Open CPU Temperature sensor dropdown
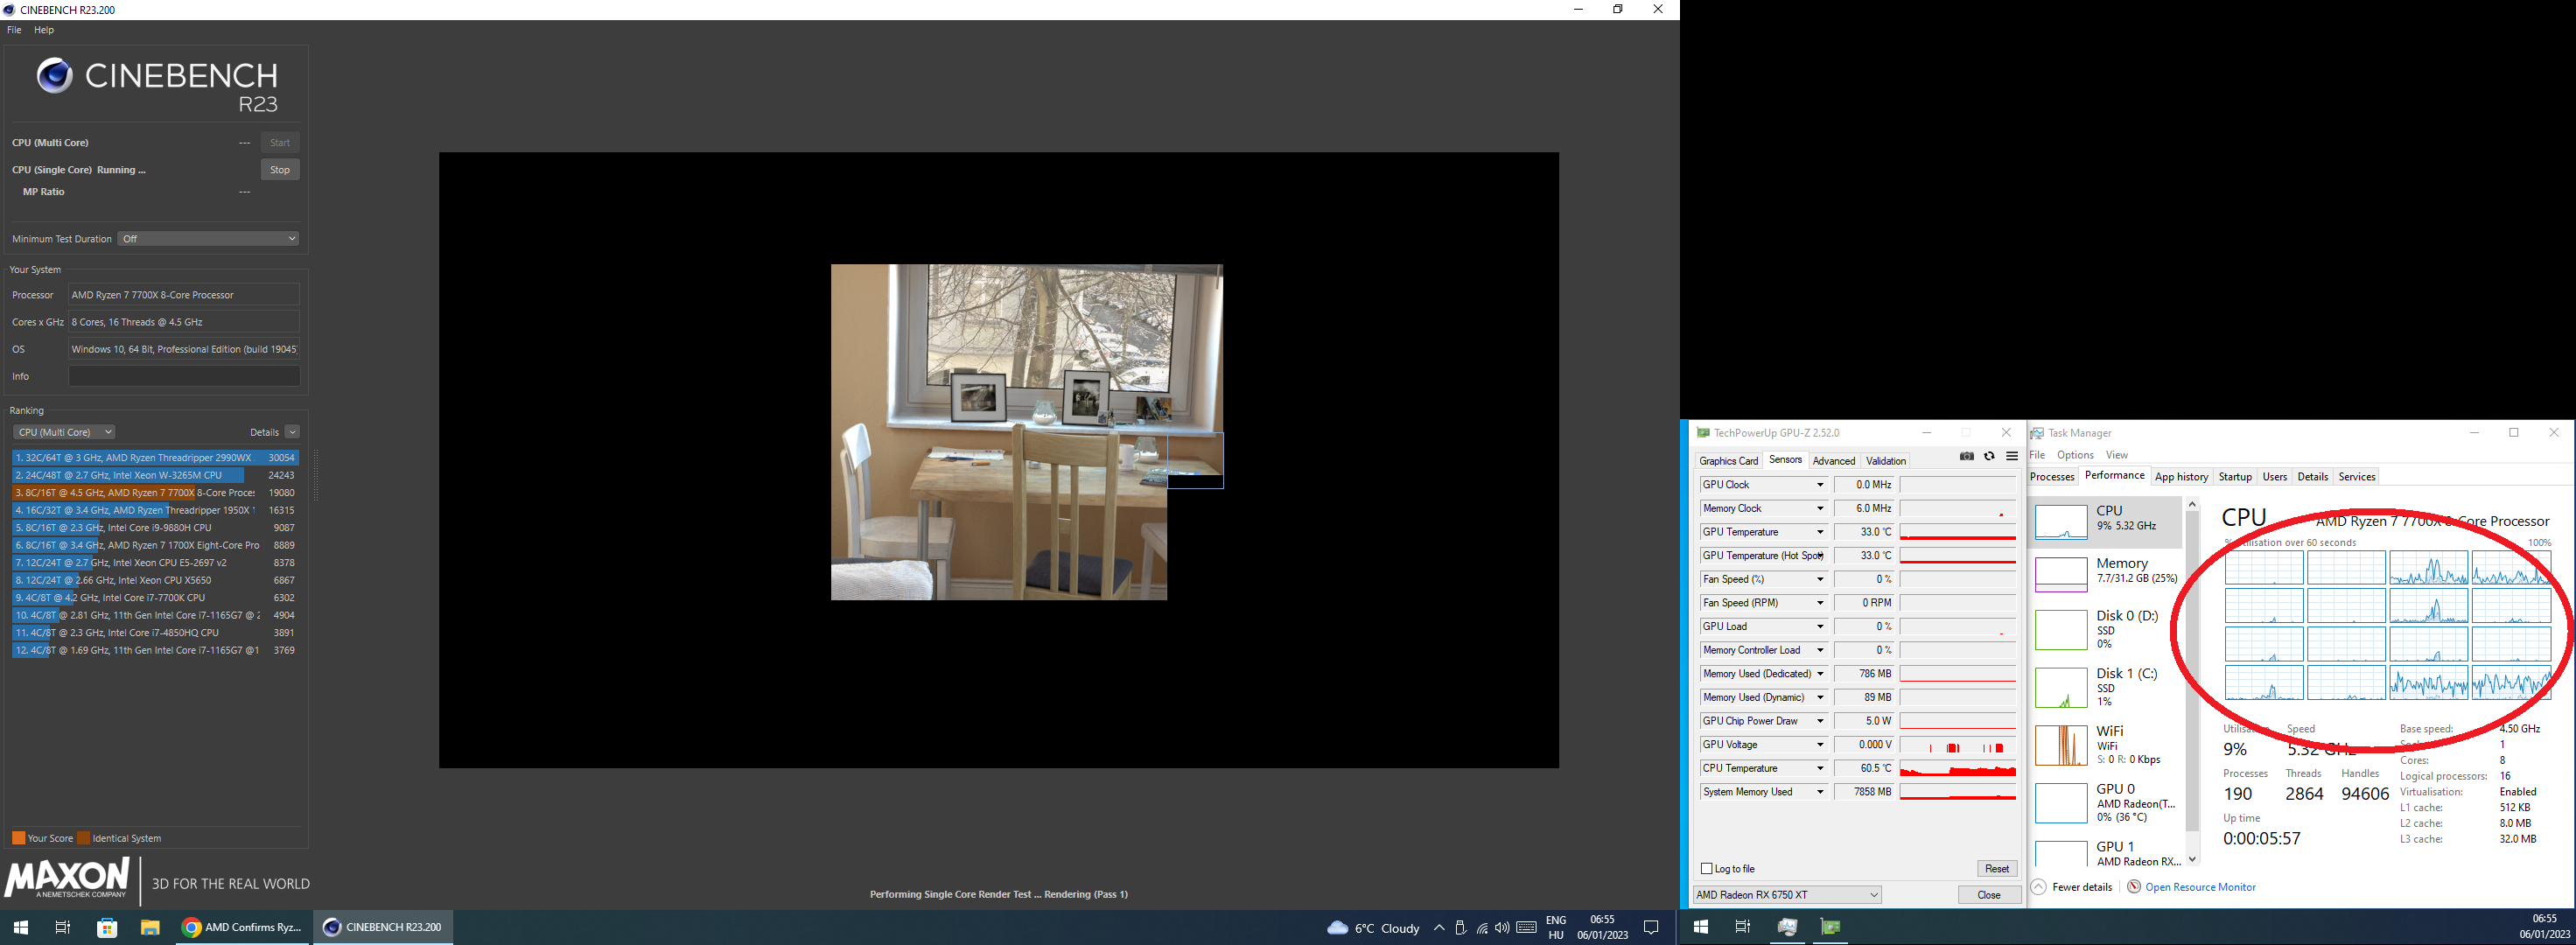 [1820, 769]
